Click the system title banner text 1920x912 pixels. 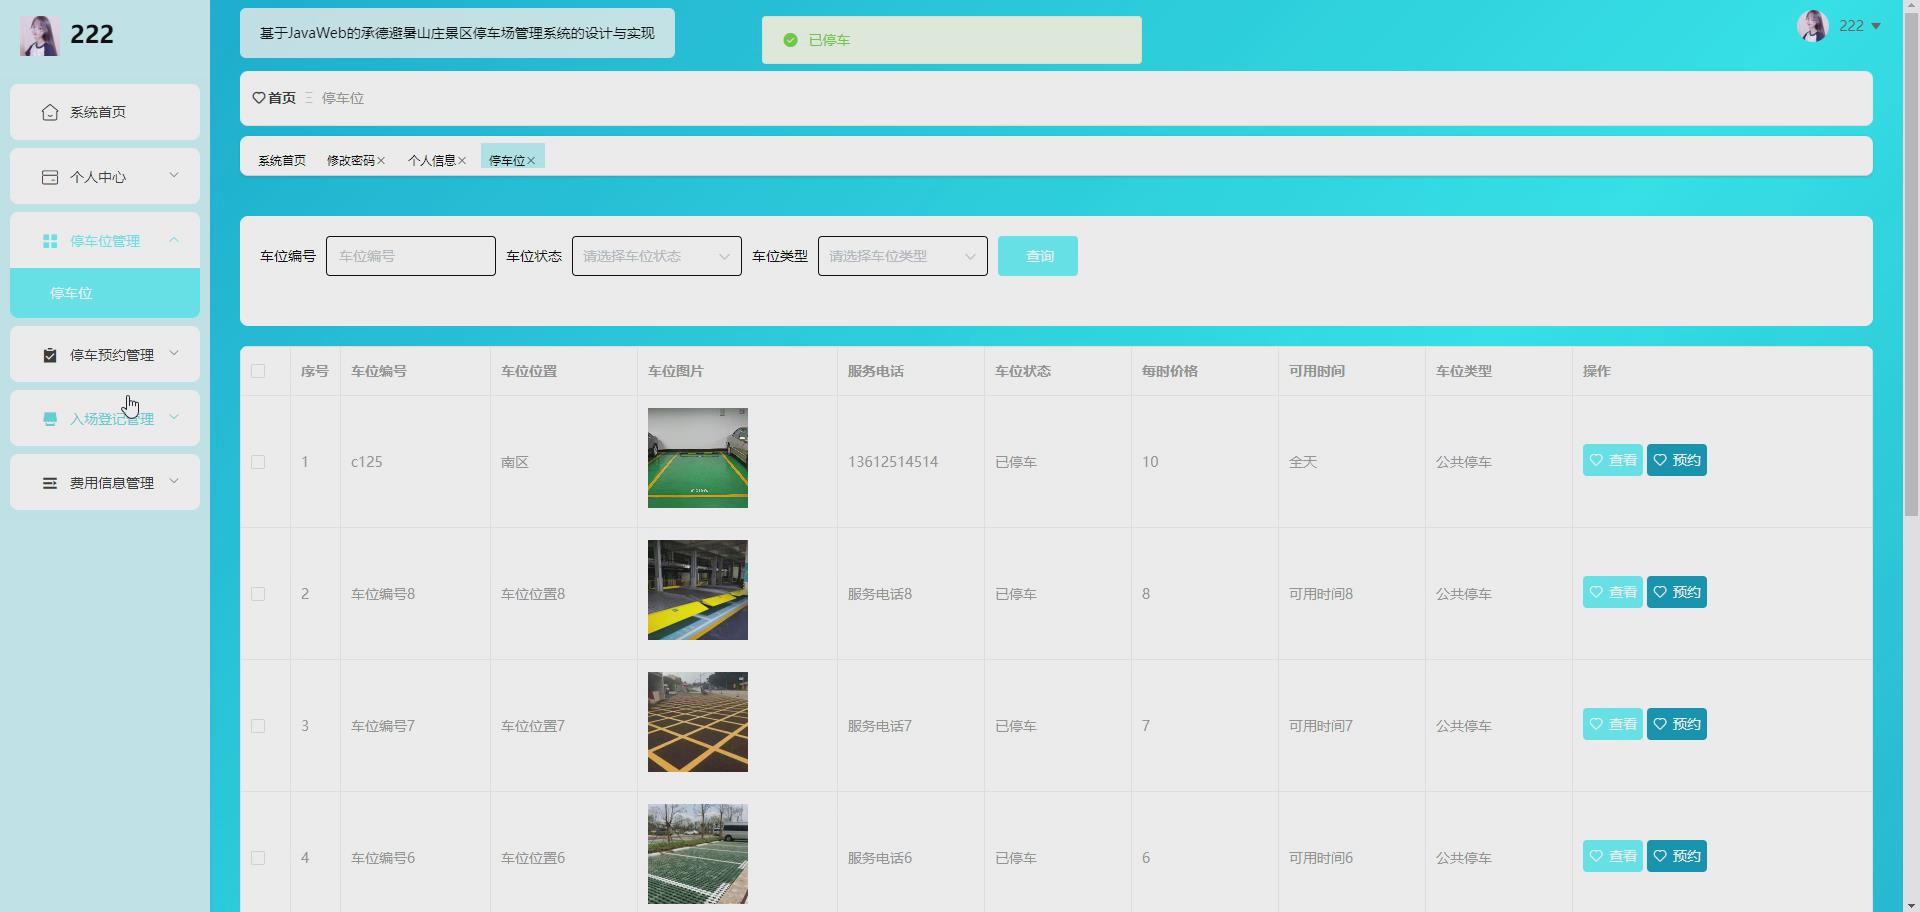click(x=457, y=33)
